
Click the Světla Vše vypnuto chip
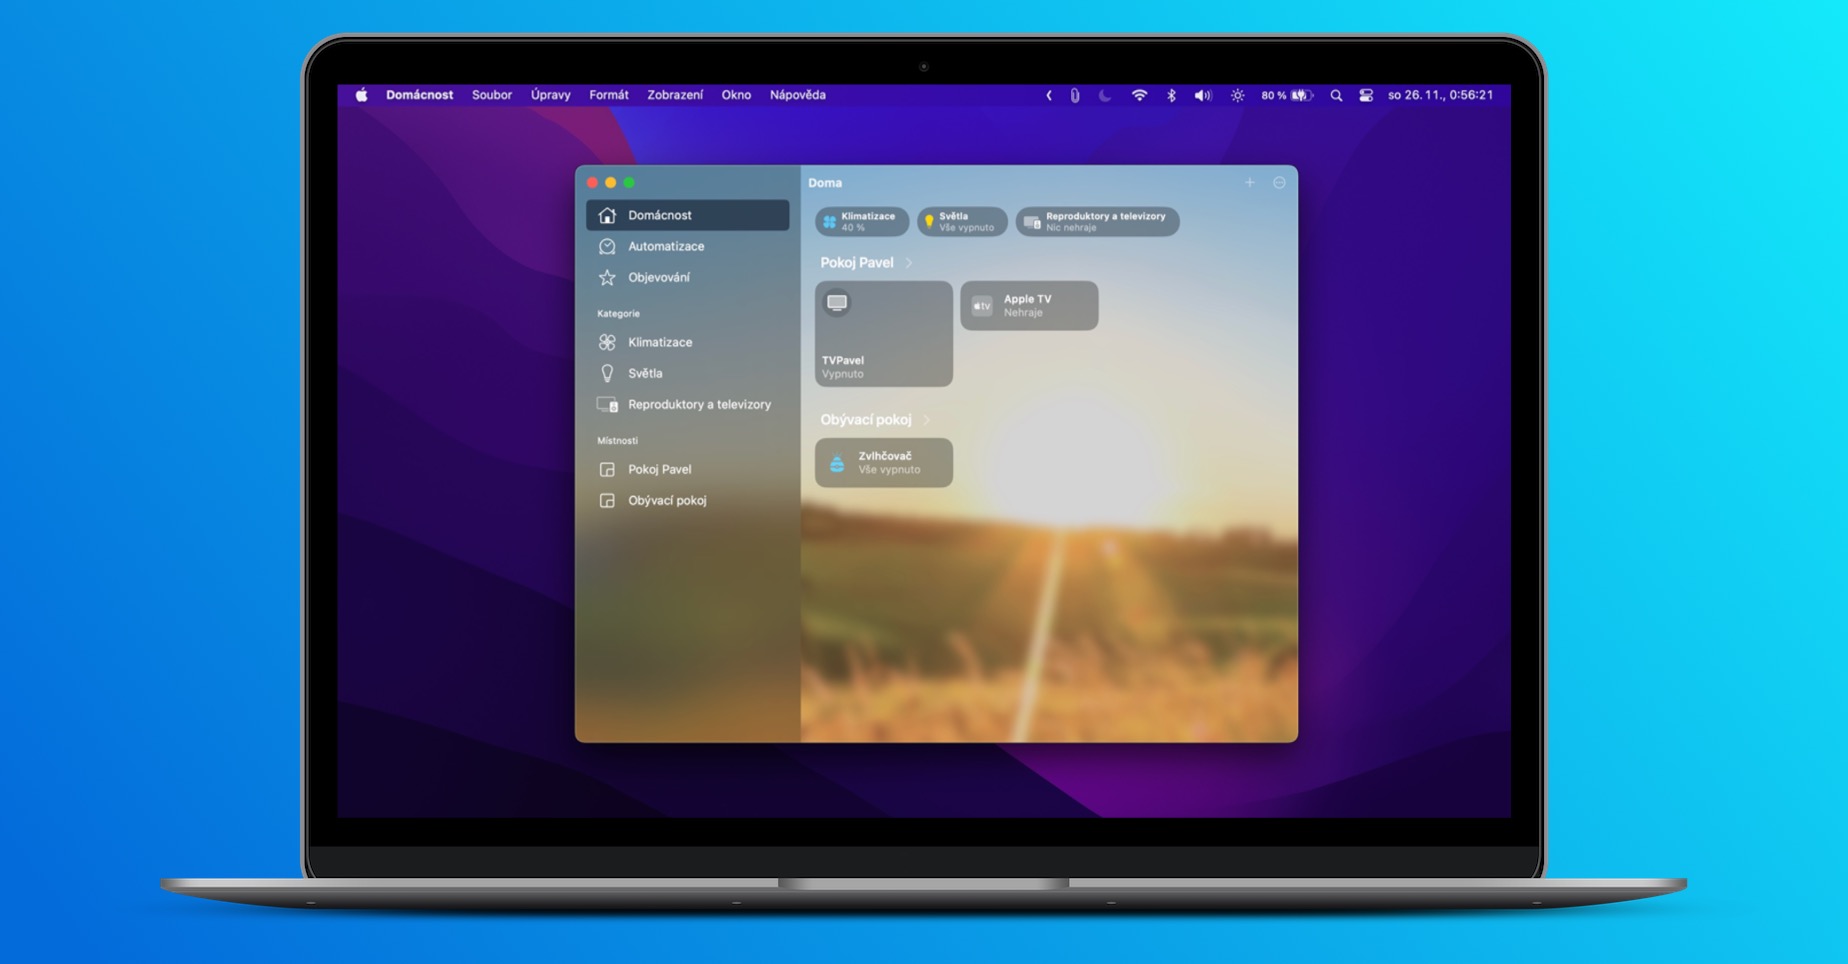962,221
